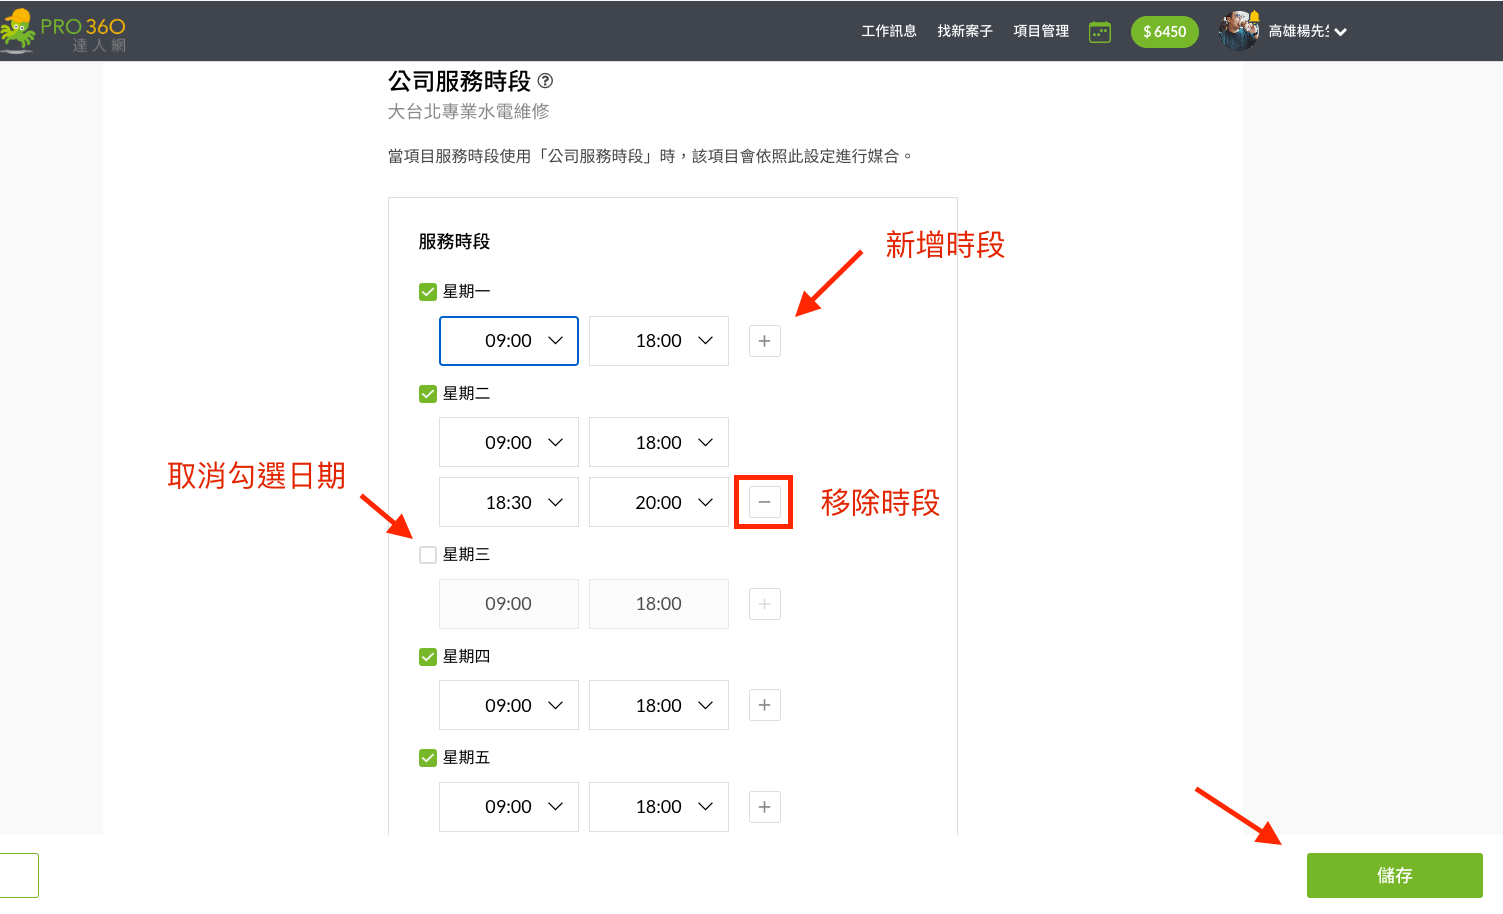Open the calendar icon in top navigation
The height and width of the screenshot is (914, 1503).
[1099, 32]
